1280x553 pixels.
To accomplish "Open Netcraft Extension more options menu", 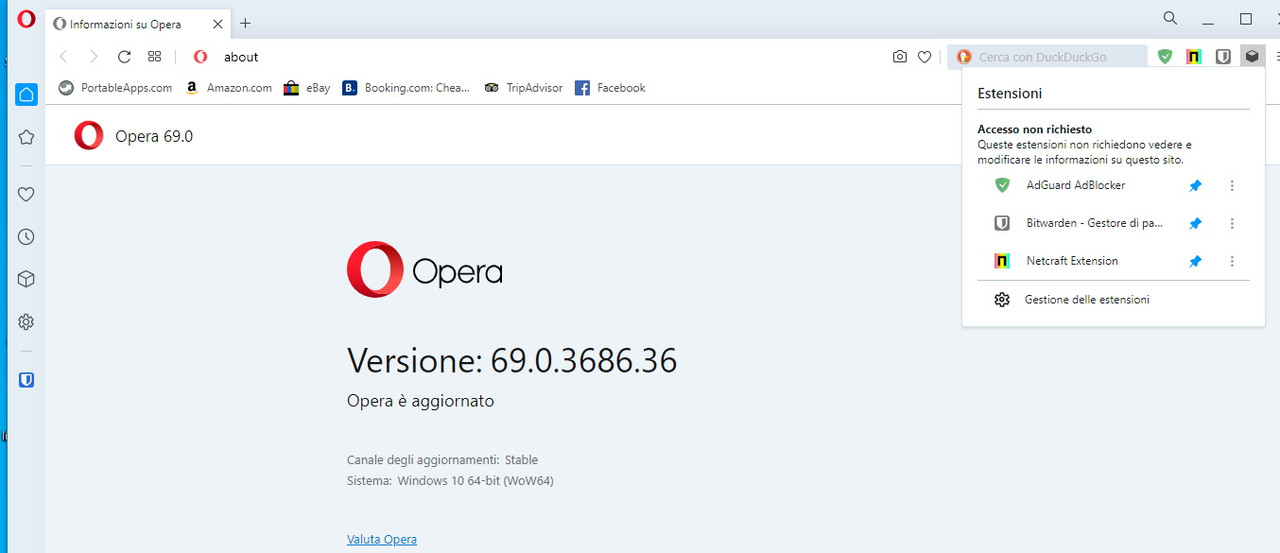I will pyautogui.click(x=1232, y=261).
